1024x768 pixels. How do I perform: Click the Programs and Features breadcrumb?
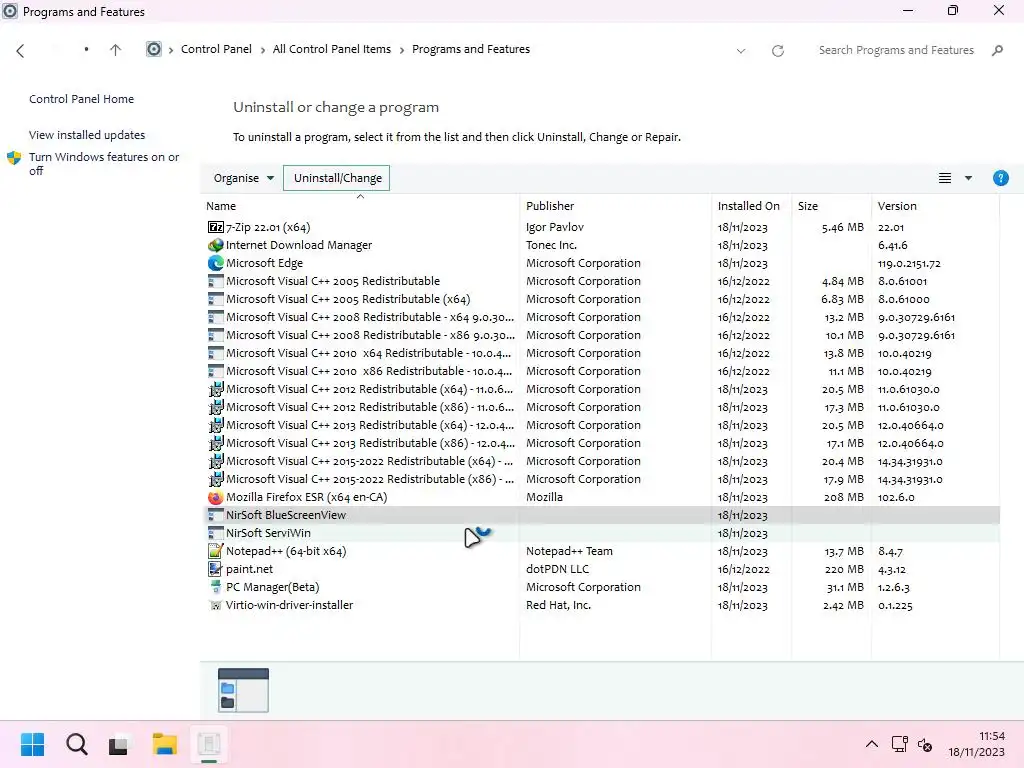[x=471, y=50]
